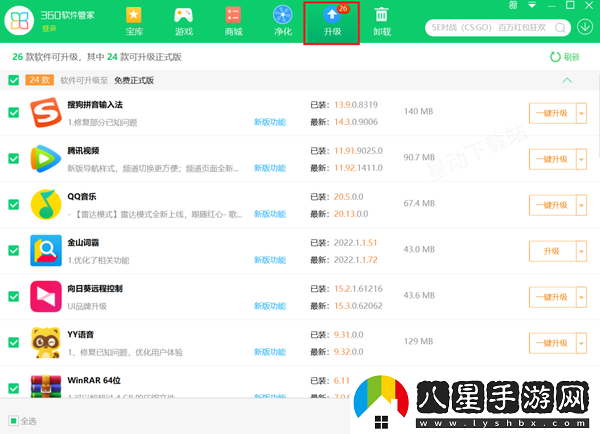Open upgrade dropdown arrow for 金山词霸

(581, 251)
